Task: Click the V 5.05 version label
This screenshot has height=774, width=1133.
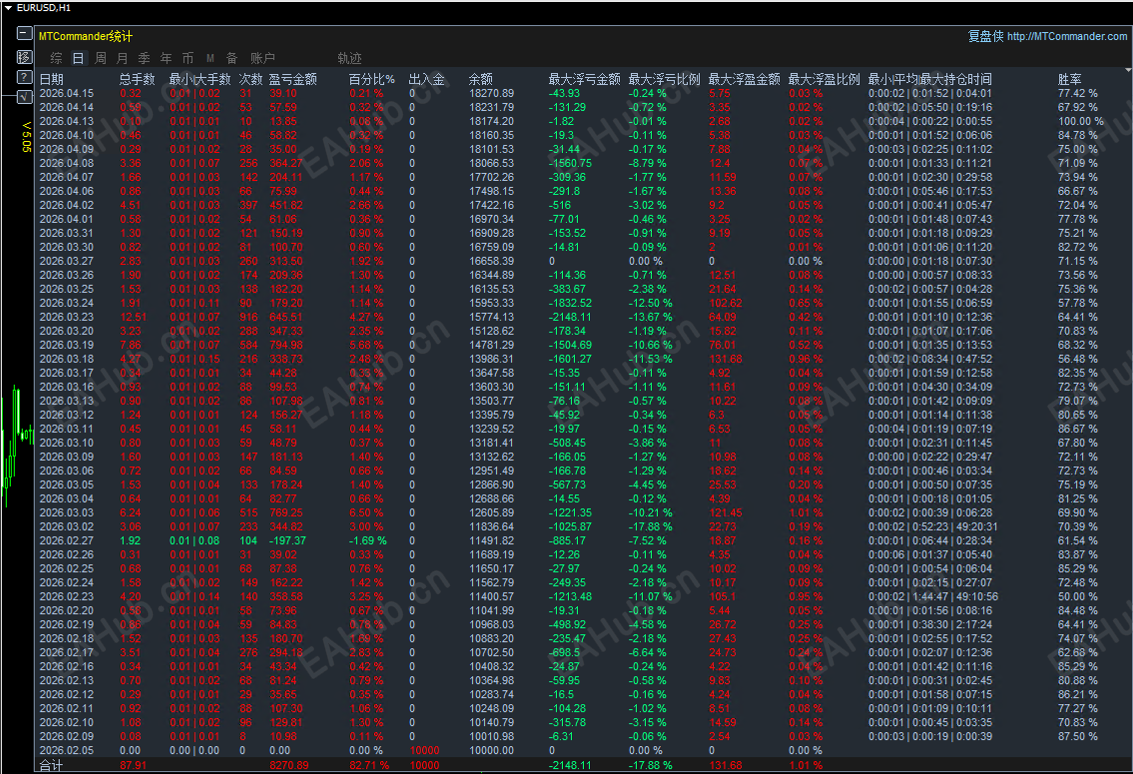Action: tap(27, 137)
